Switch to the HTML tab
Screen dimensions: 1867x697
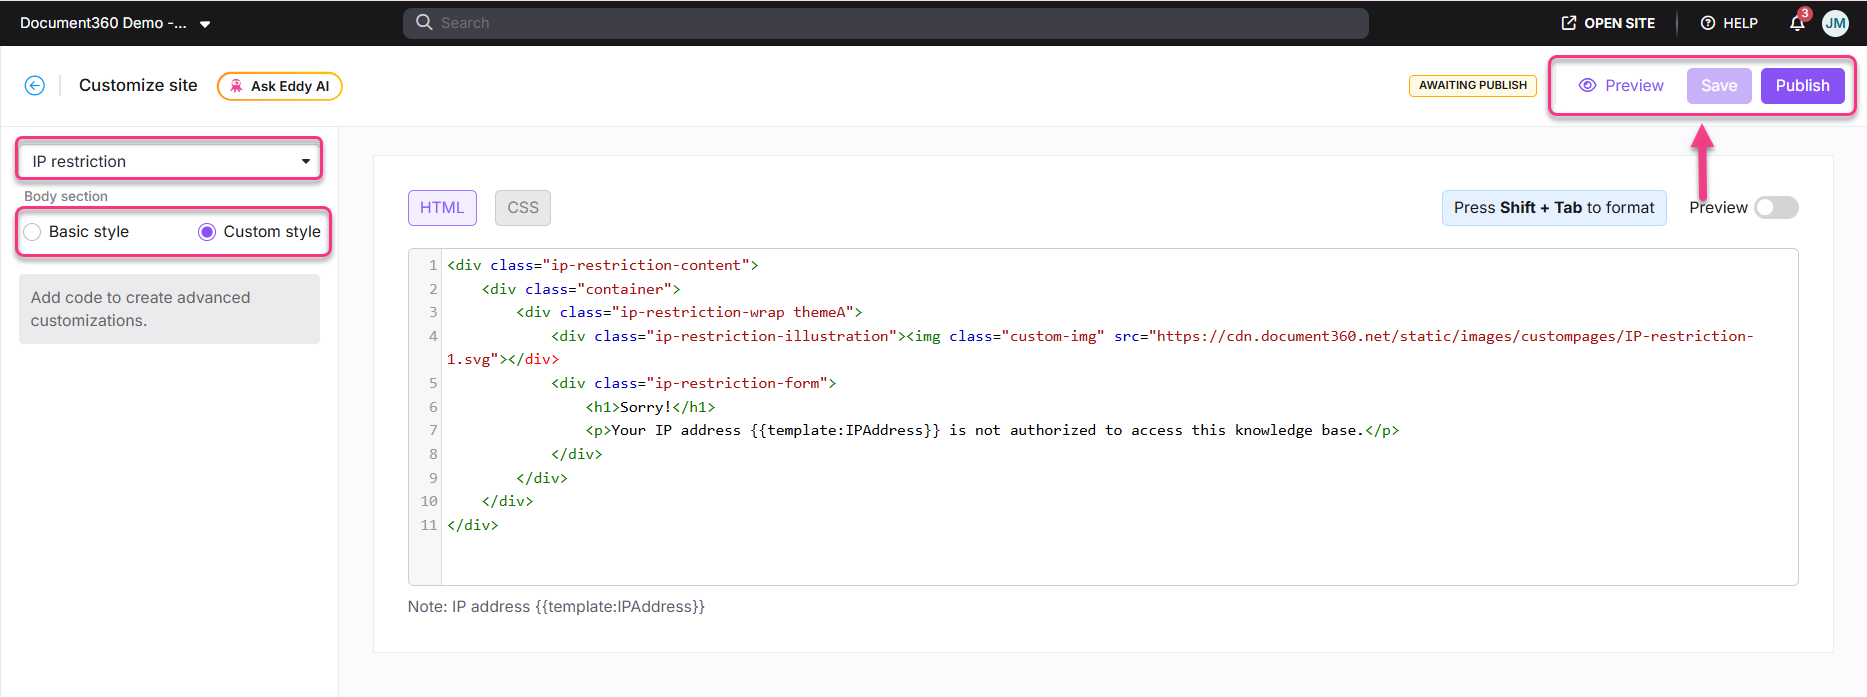[442, 208]
